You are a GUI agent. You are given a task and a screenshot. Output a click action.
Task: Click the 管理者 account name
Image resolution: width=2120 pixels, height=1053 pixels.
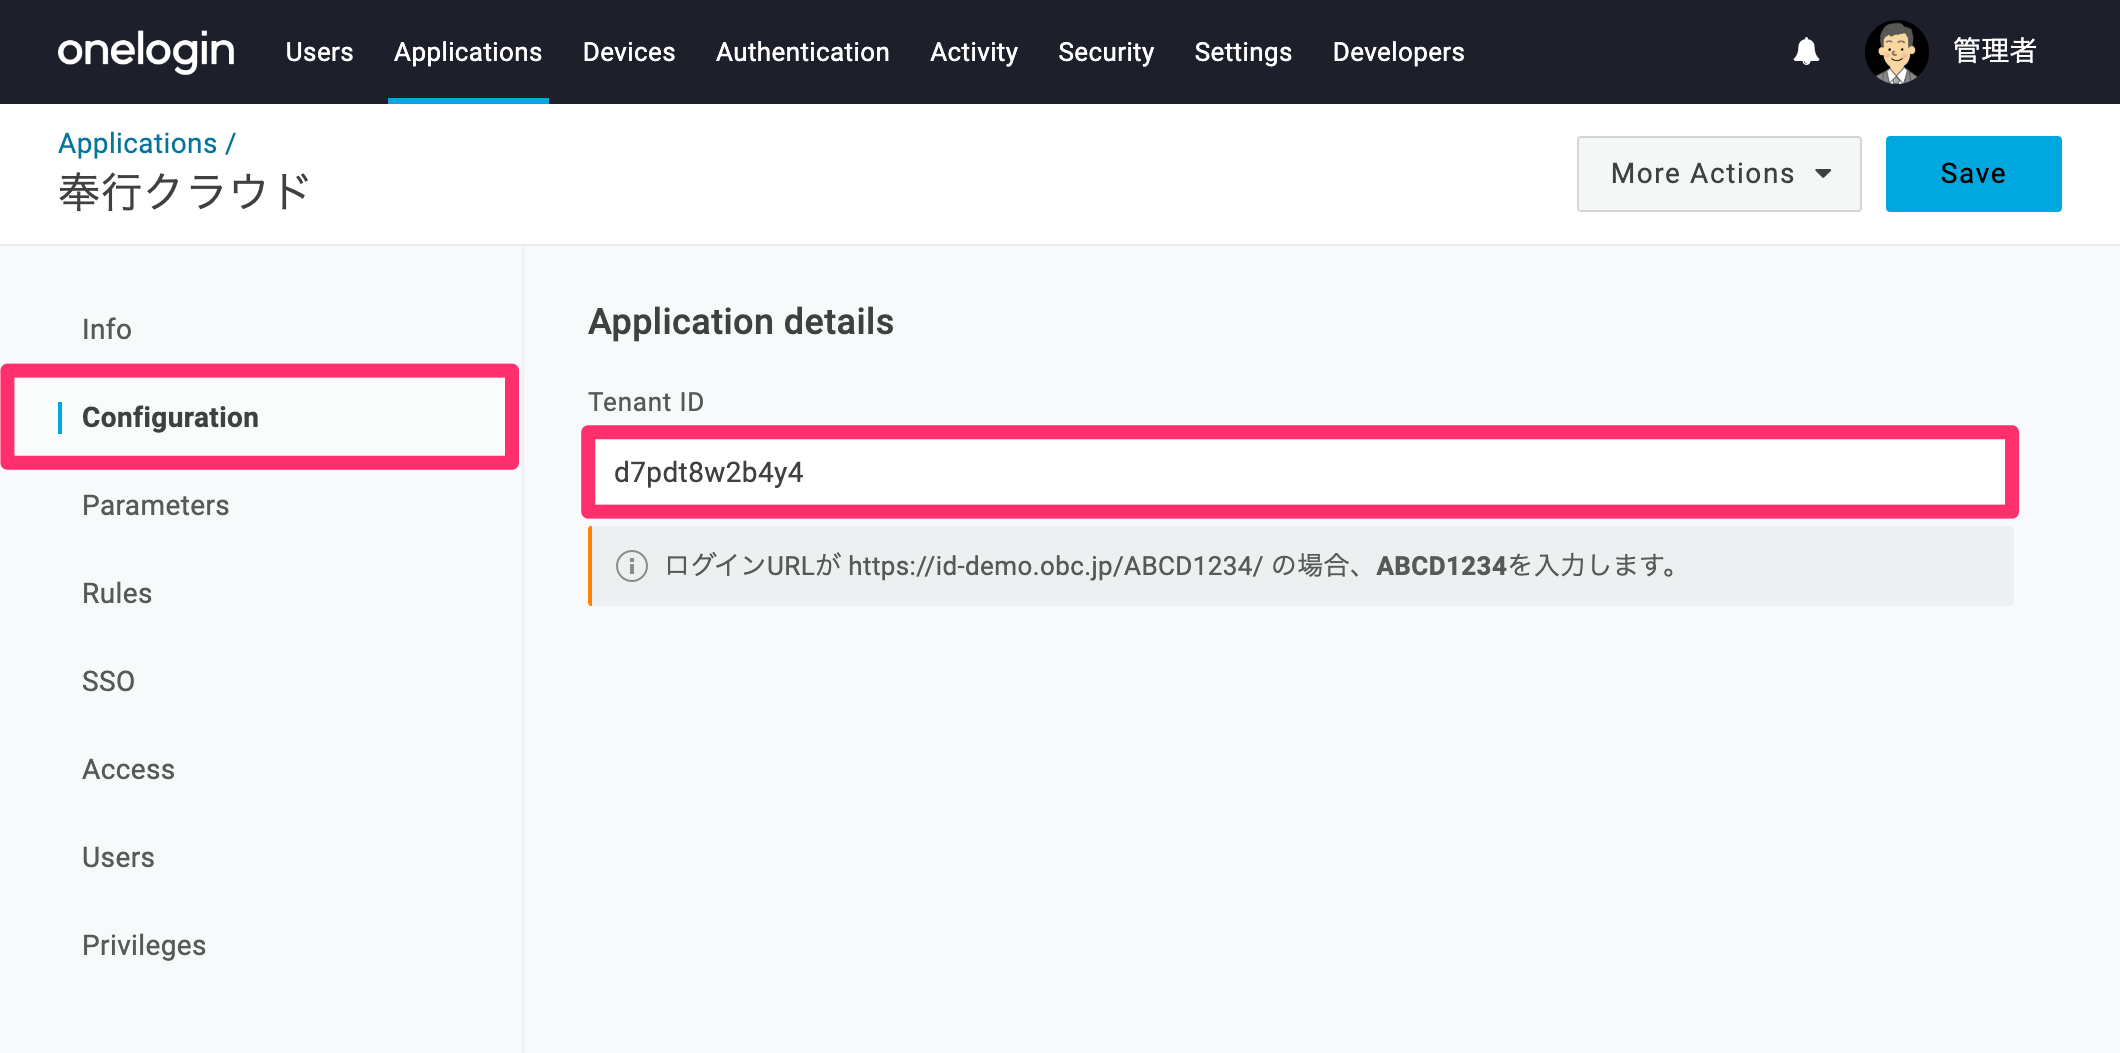[x=1995, y=51]
